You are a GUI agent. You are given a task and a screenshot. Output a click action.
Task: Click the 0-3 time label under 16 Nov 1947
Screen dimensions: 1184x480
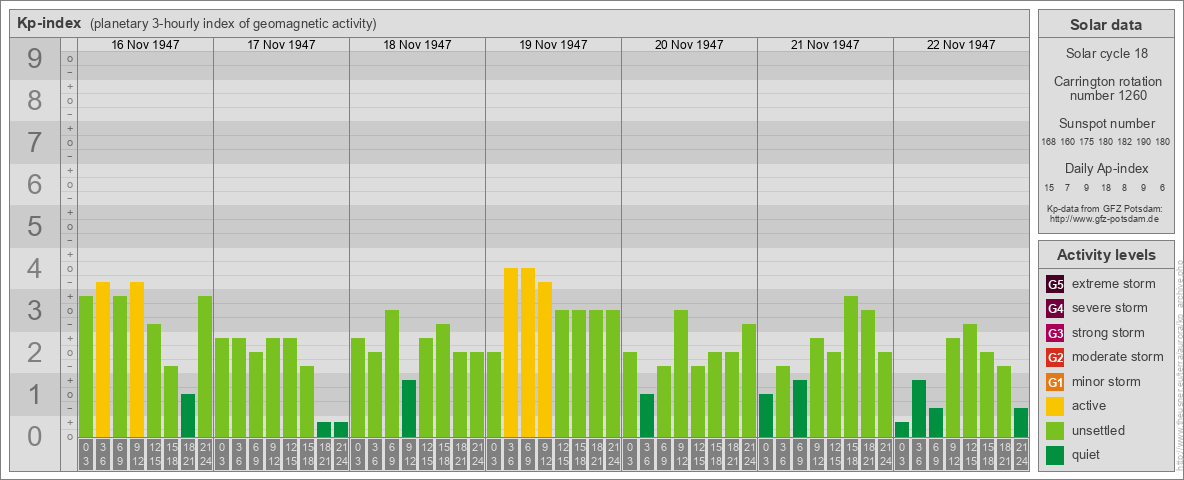[x=86, y=454]
